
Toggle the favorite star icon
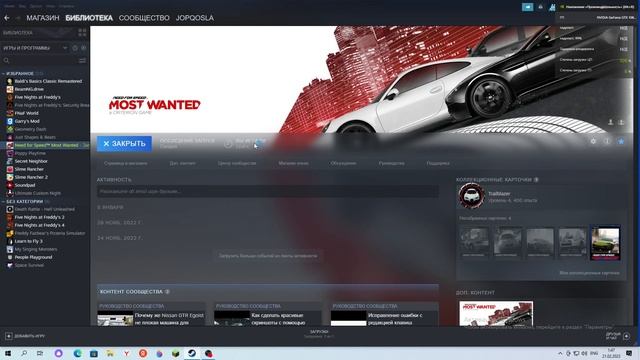coord(621,141)
